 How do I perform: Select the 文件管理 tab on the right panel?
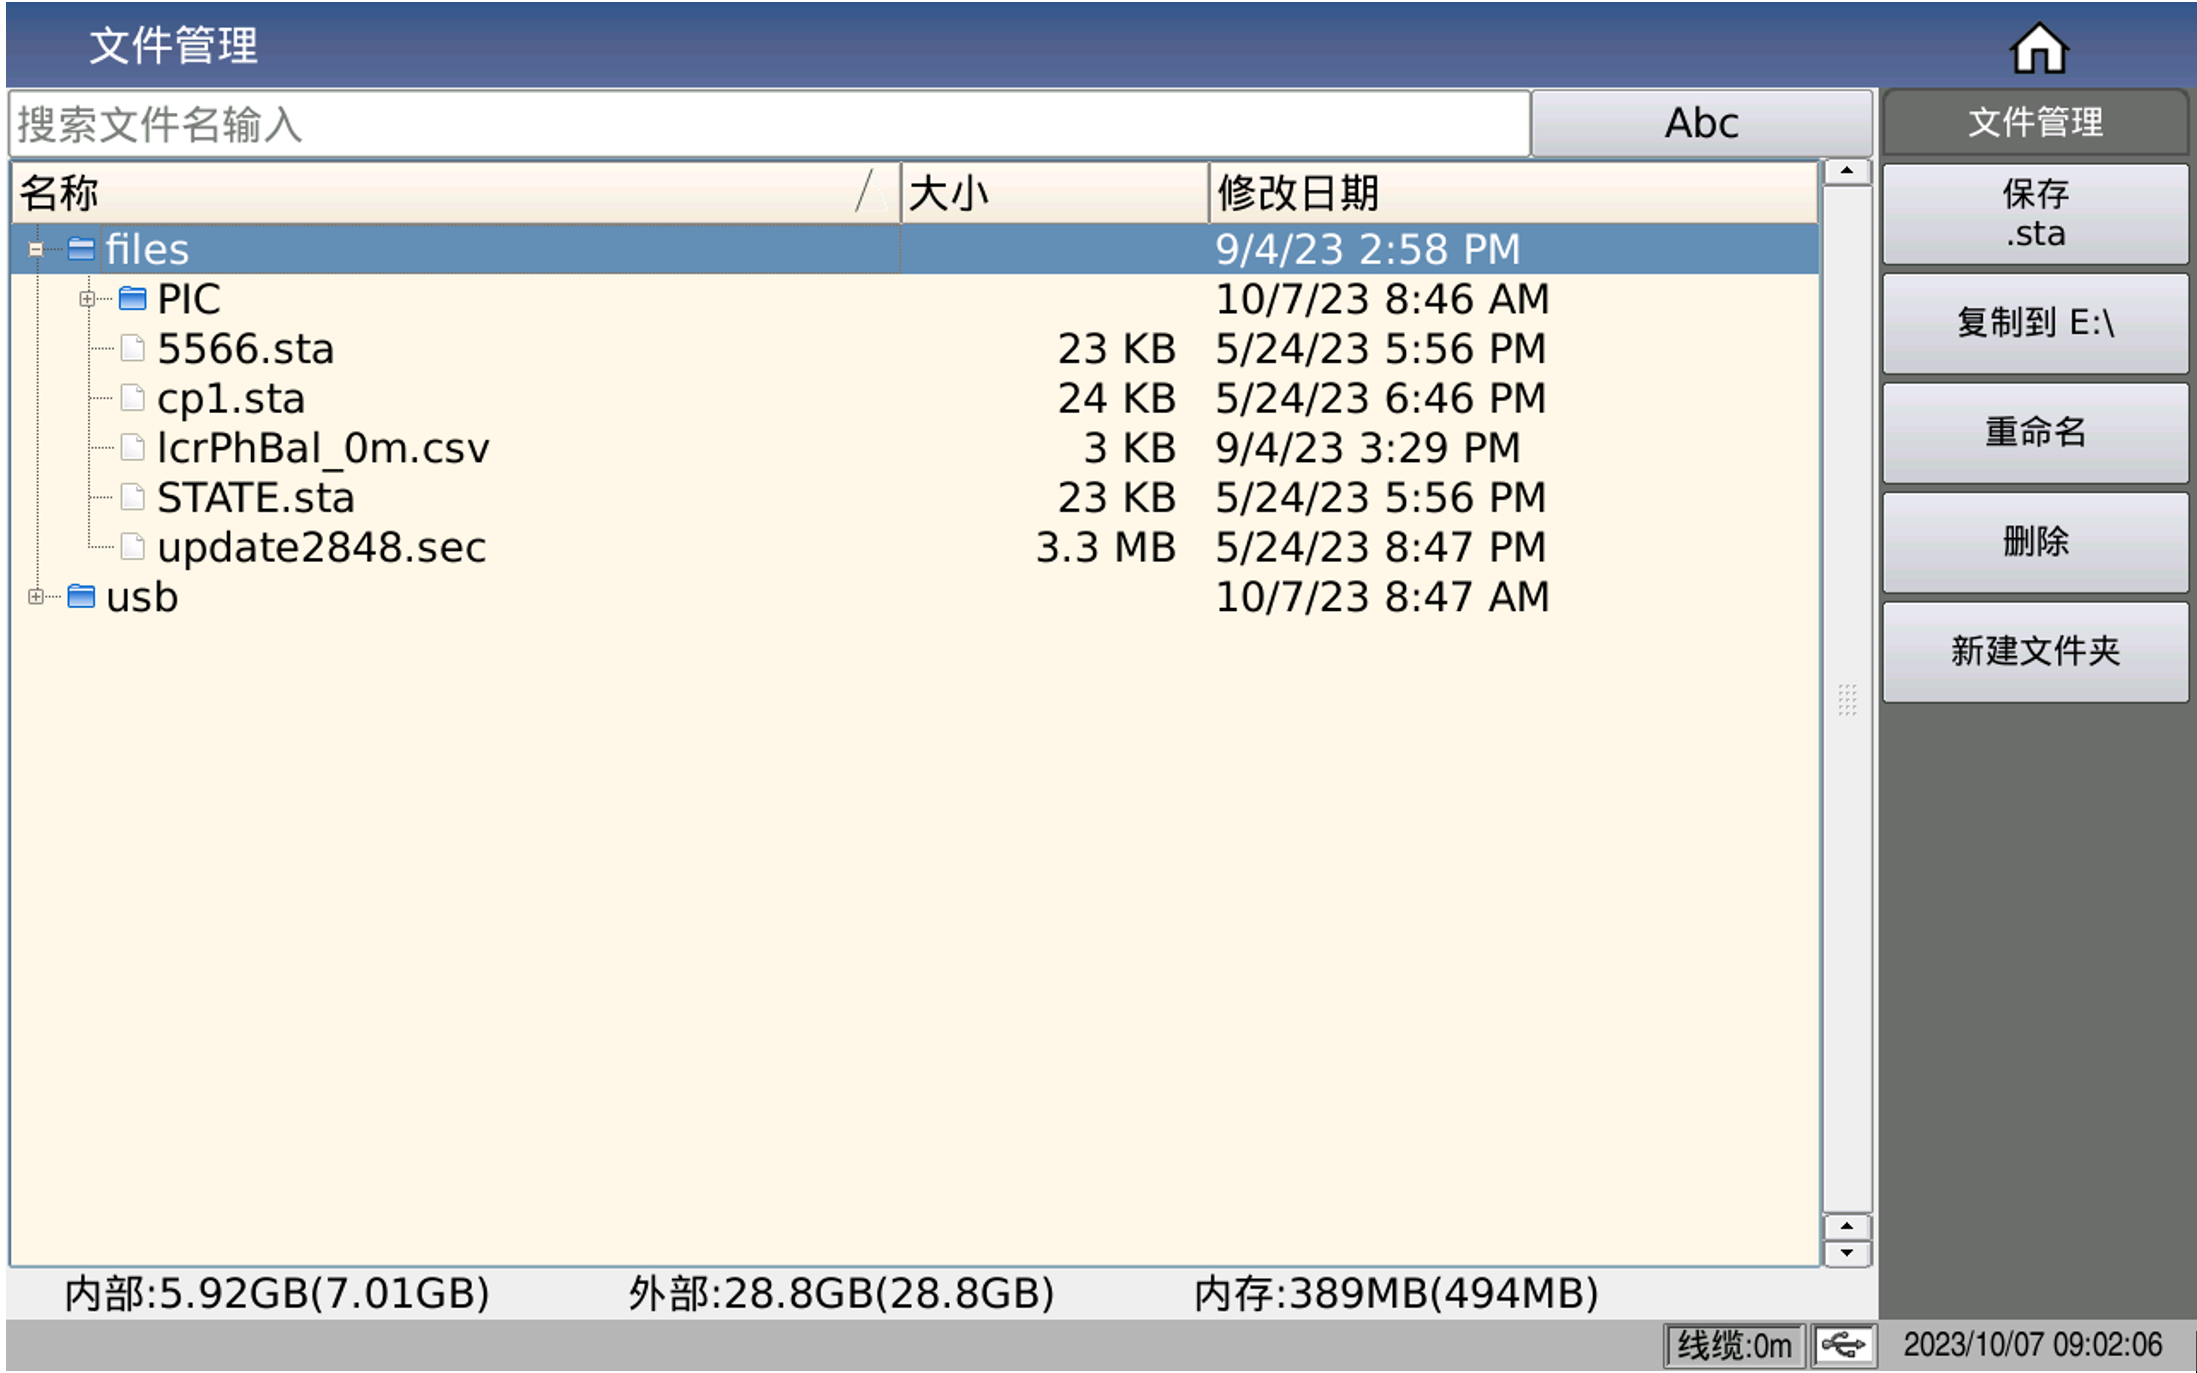point(2034,122)
